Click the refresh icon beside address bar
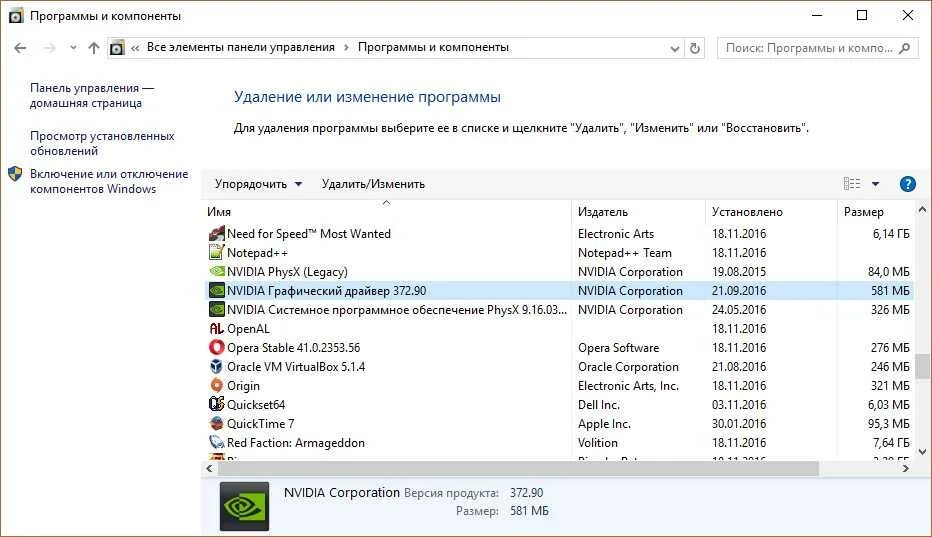 pyautogui.click(x=694, y=48)
